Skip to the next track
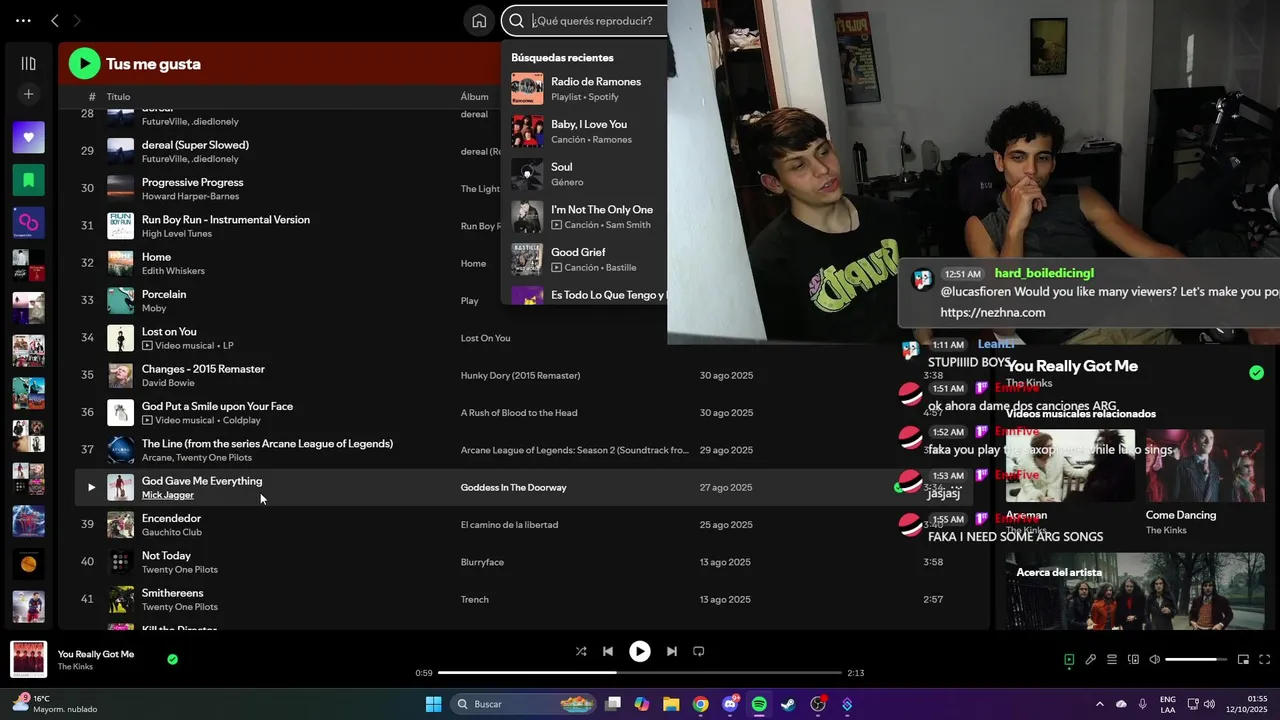The image size is (1280, 720). coord(672,651)
